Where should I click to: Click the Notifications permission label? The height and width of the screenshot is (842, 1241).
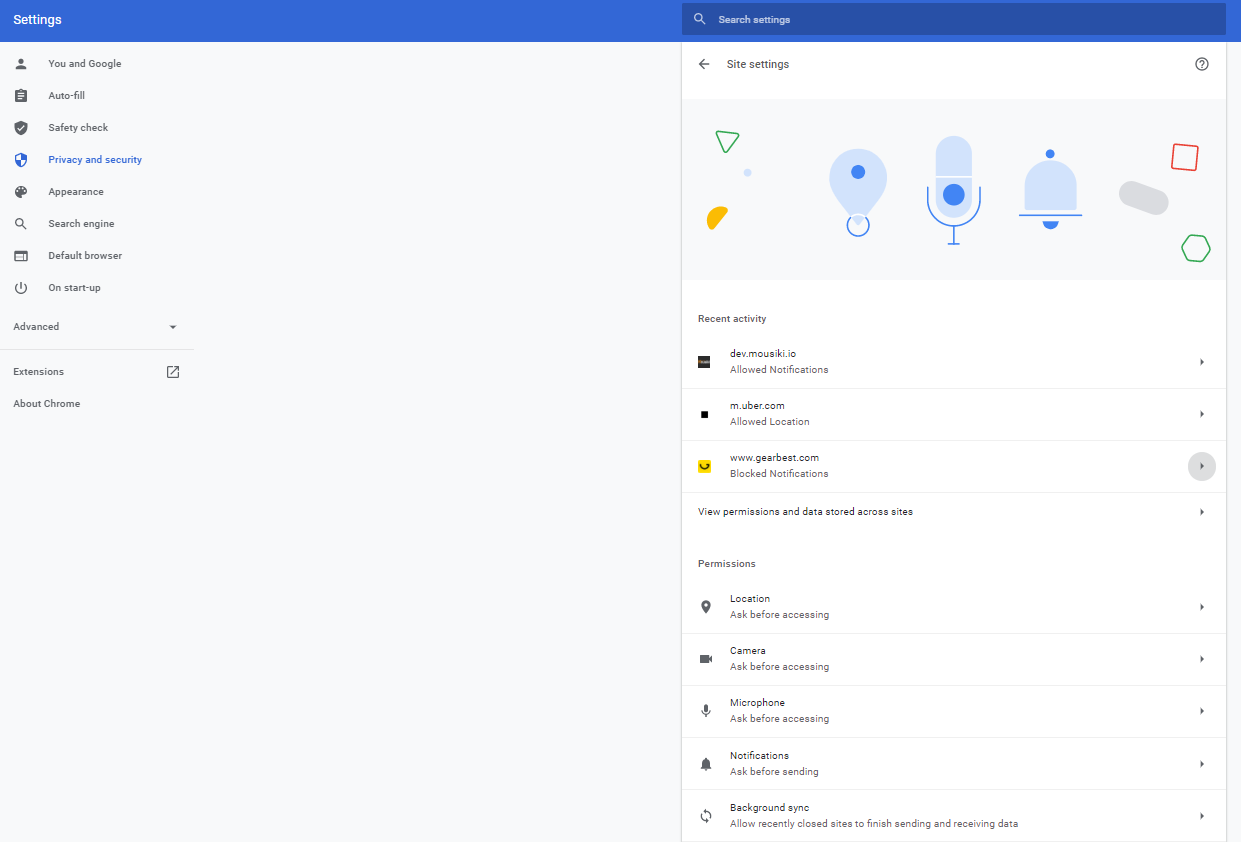(759, 756)
